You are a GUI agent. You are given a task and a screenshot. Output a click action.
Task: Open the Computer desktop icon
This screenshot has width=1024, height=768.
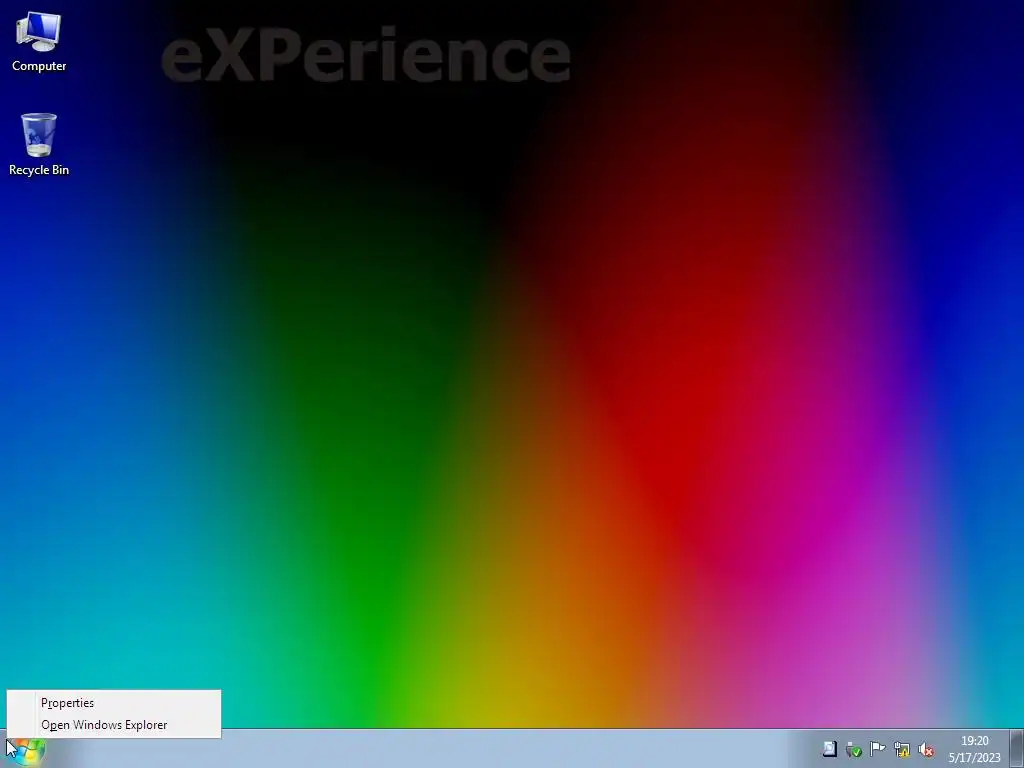39,41
